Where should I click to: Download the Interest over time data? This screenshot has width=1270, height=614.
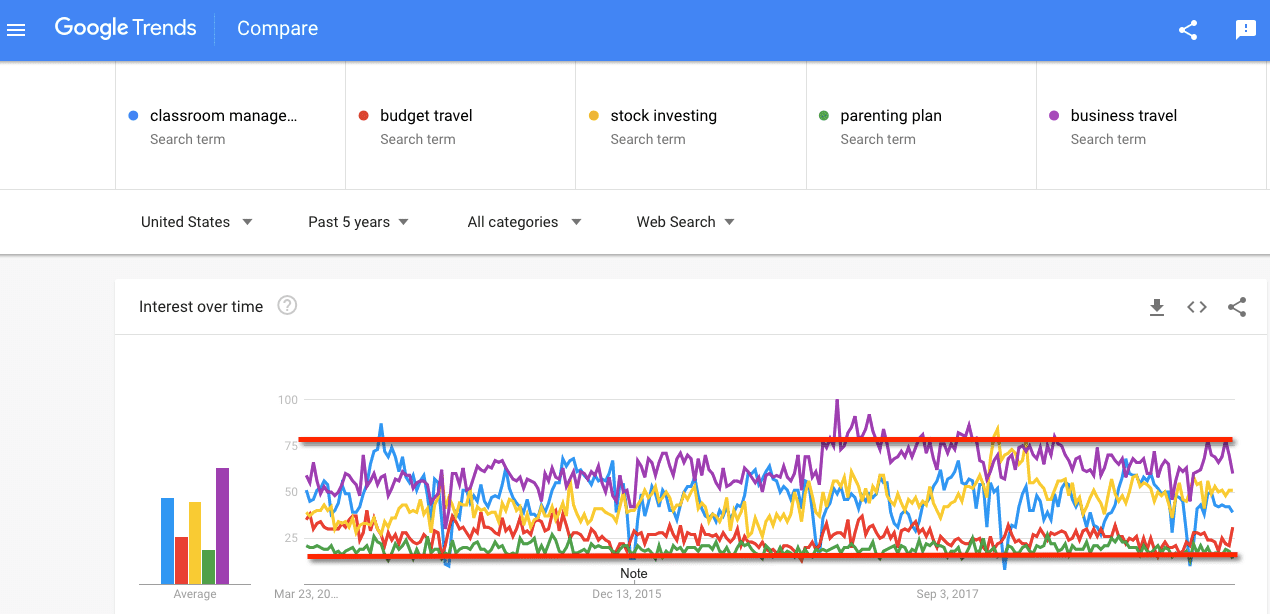point(1157,307)
